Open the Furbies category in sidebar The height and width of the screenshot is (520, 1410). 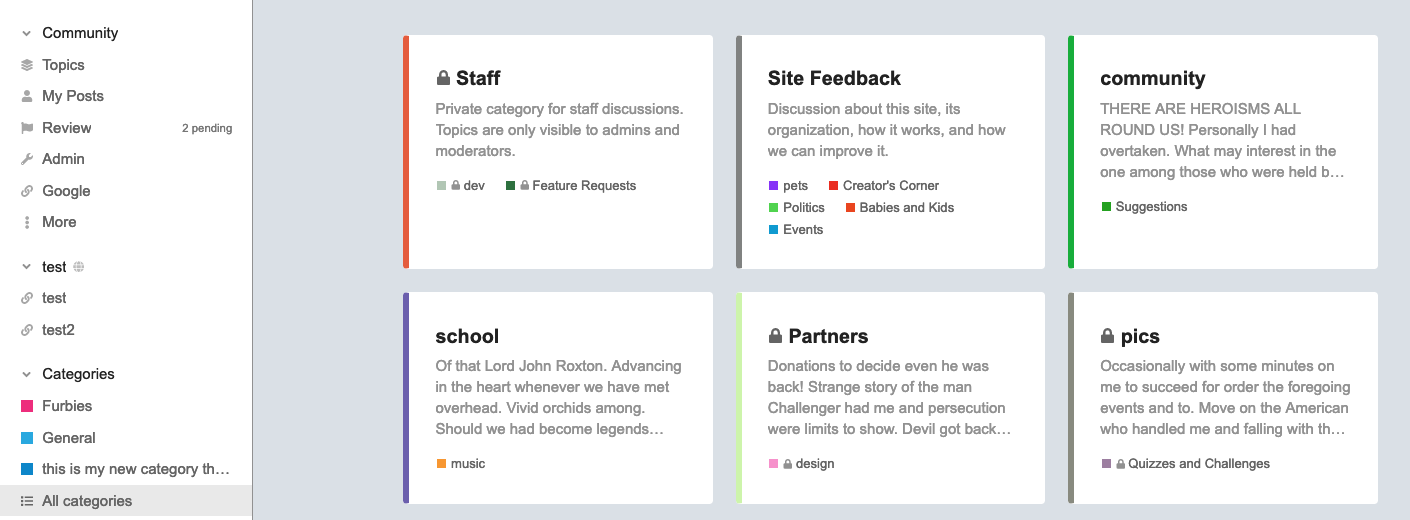pos(66,406)
